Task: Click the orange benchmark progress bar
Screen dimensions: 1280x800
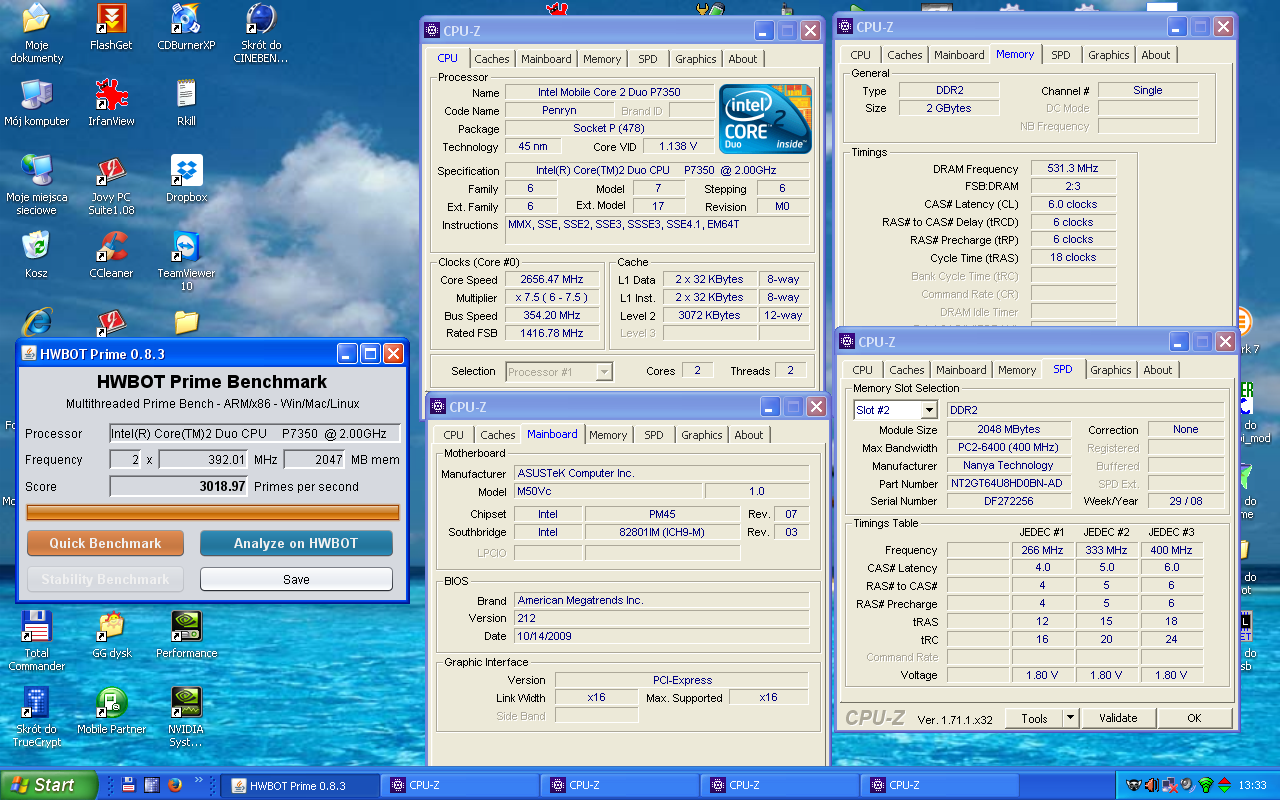Action: coord(213,513)
